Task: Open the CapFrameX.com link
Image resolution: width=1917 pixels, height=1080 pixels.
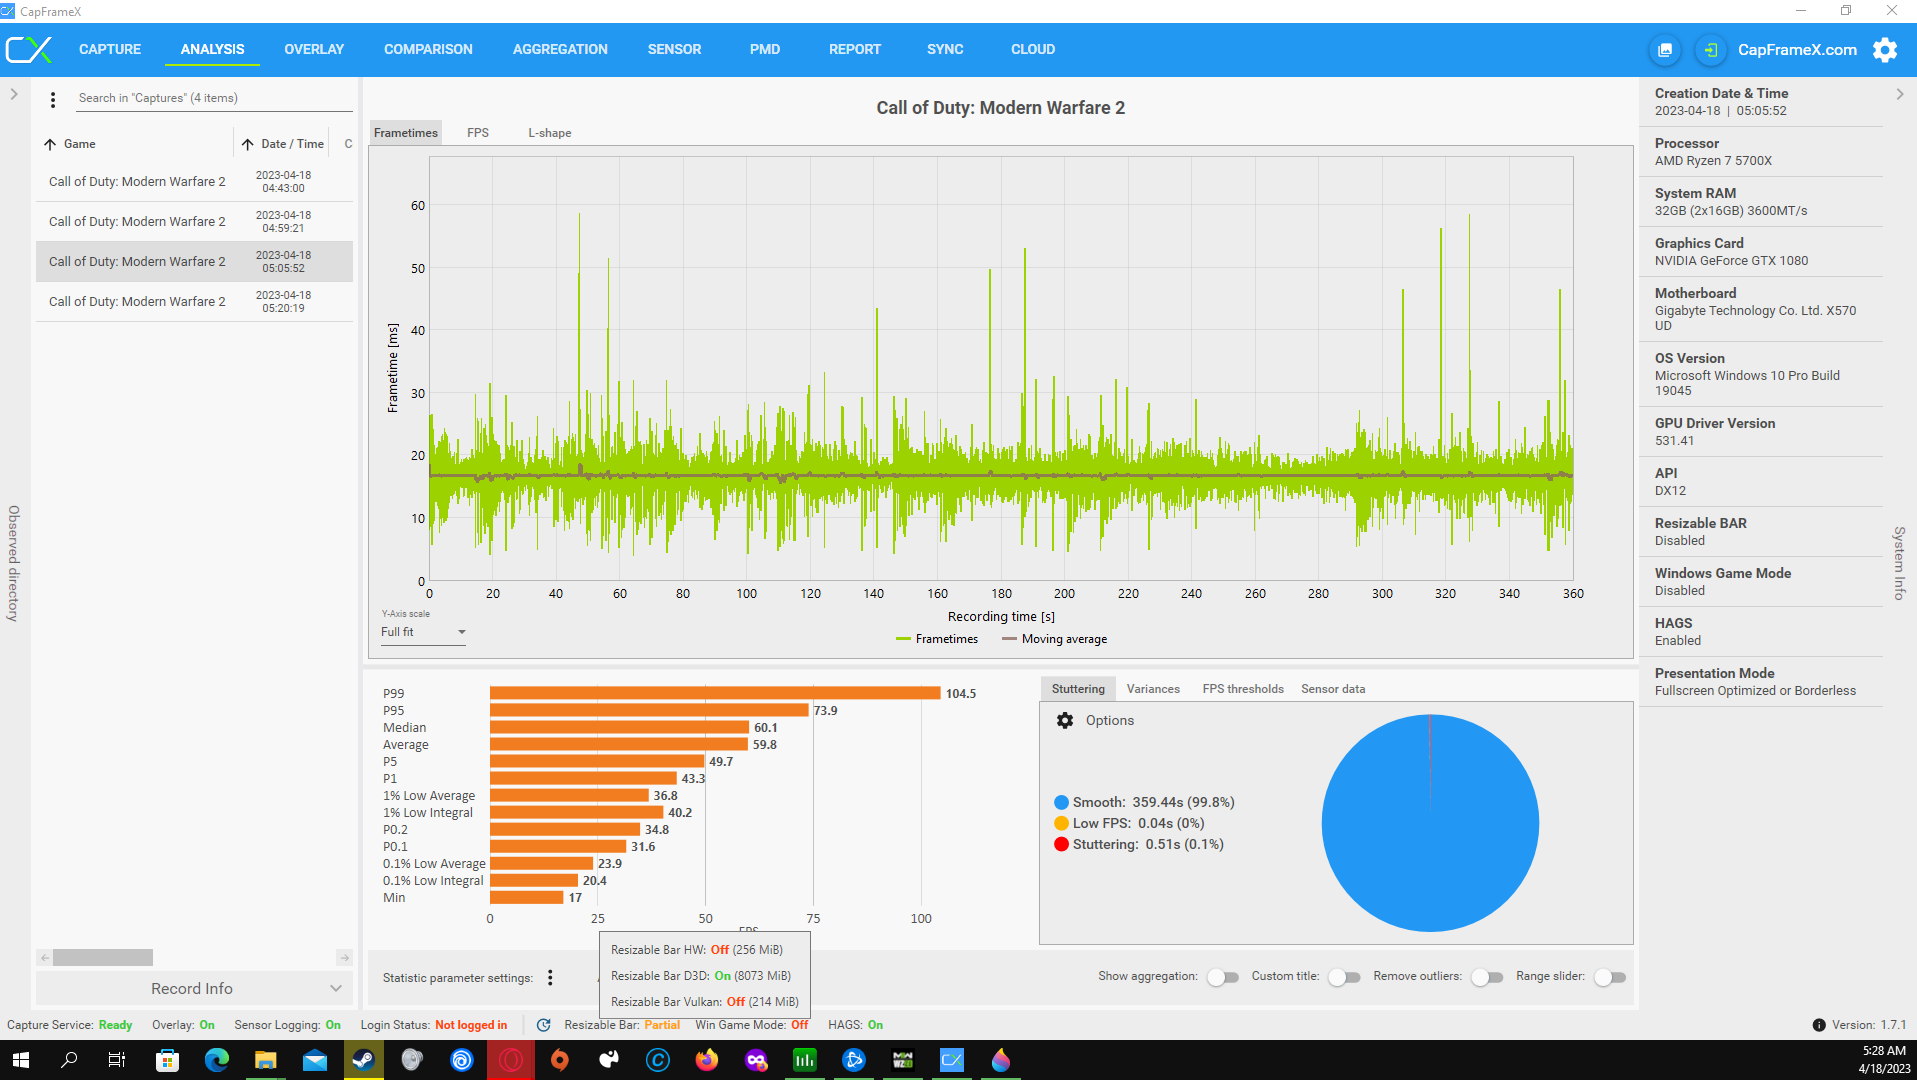Action: click(1797, 50)
